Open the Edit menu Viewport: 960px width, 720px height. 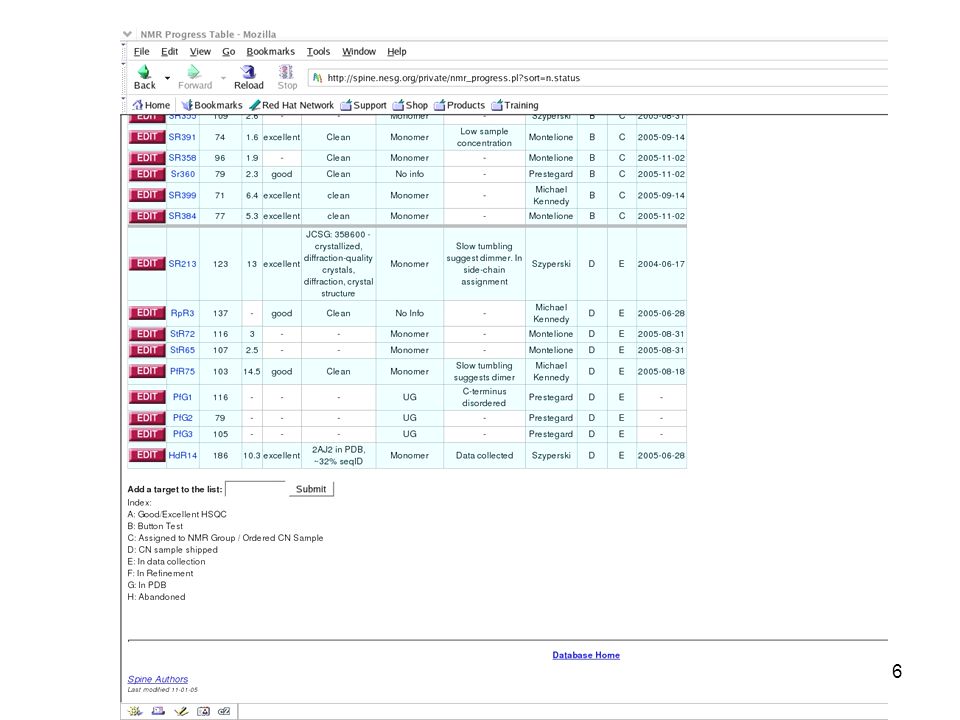point(170,51)
